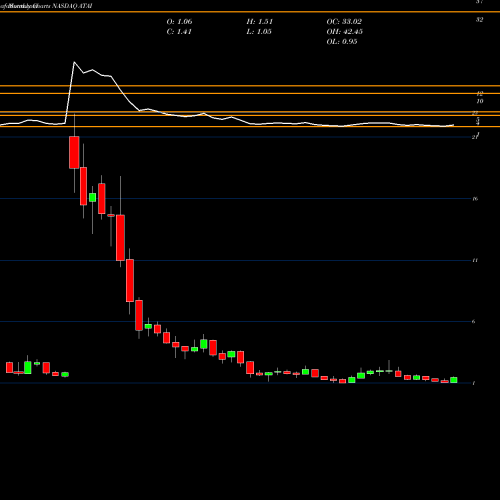Click the OC: 33.02 value

[x=344, y=22]
